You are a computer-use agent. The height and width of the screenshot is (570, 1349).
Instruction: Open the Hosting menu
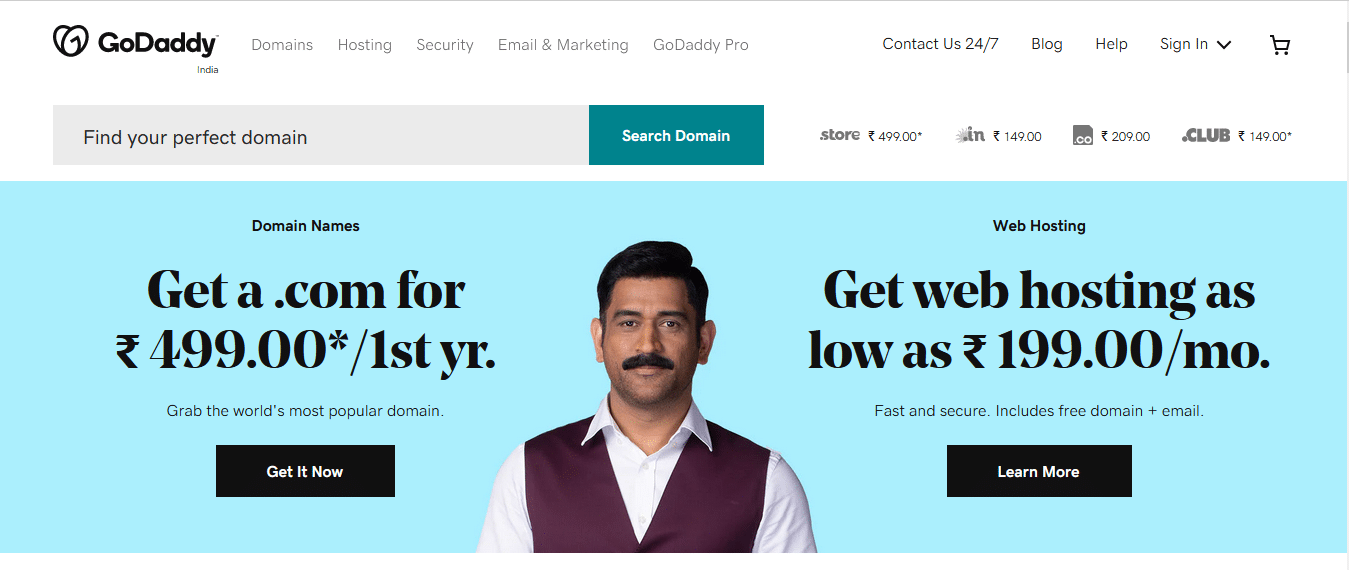(x=365, y=45)
